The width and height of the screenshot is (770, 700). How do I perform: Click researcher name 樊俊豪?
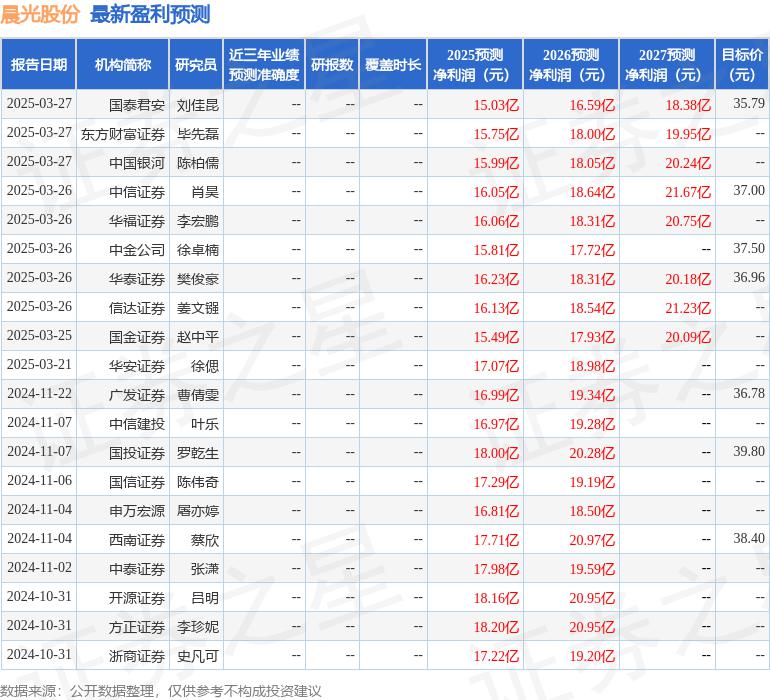click(x=197, y=279)
